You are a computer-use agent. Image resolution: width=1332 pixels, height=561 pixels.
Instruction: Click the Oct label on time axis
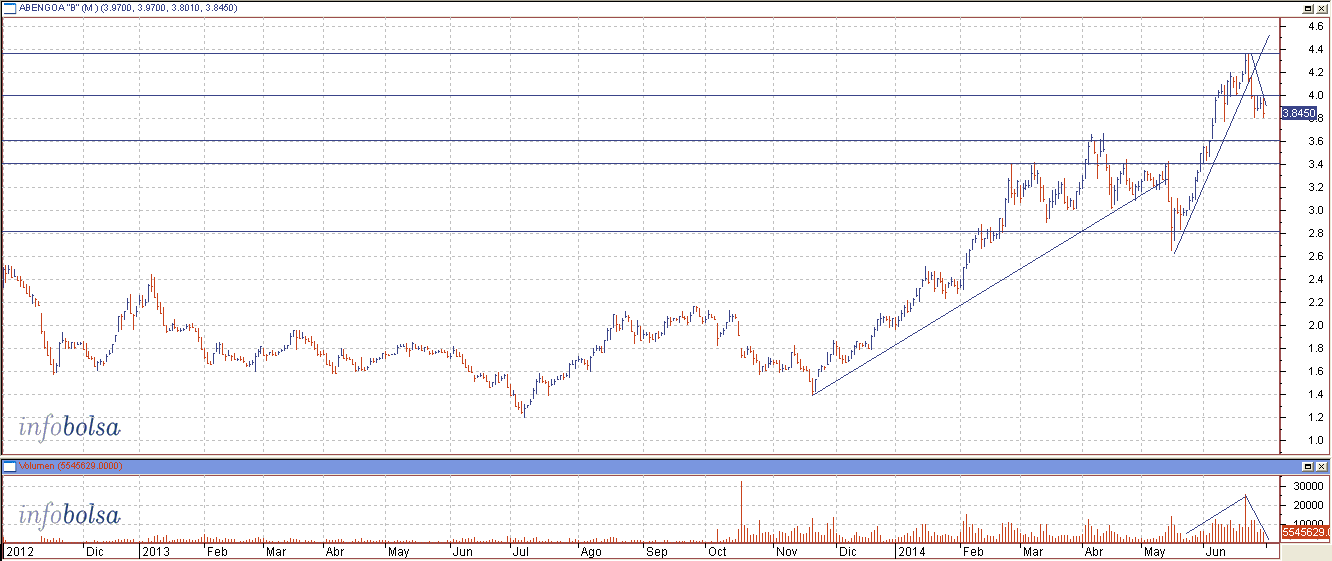717,551
